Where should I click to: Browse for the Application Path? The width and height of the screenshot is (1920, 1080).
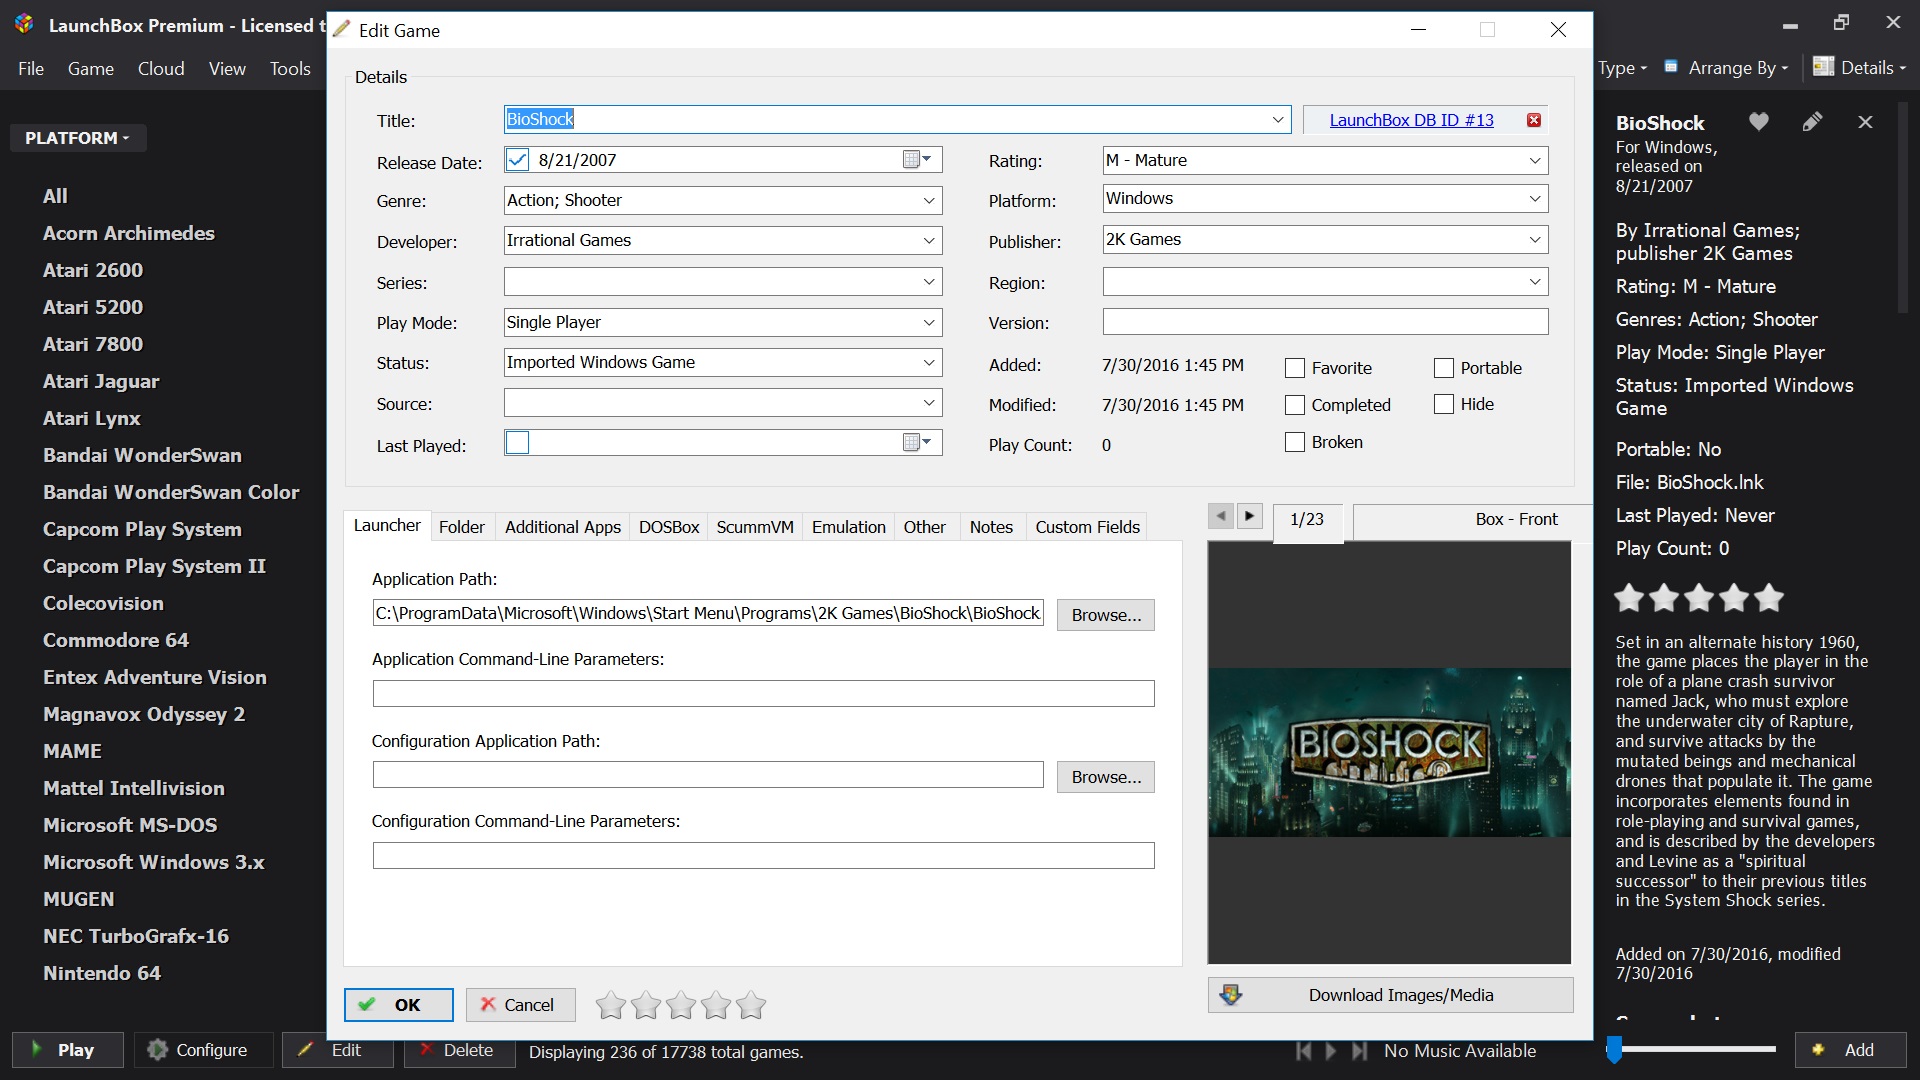1106,615
